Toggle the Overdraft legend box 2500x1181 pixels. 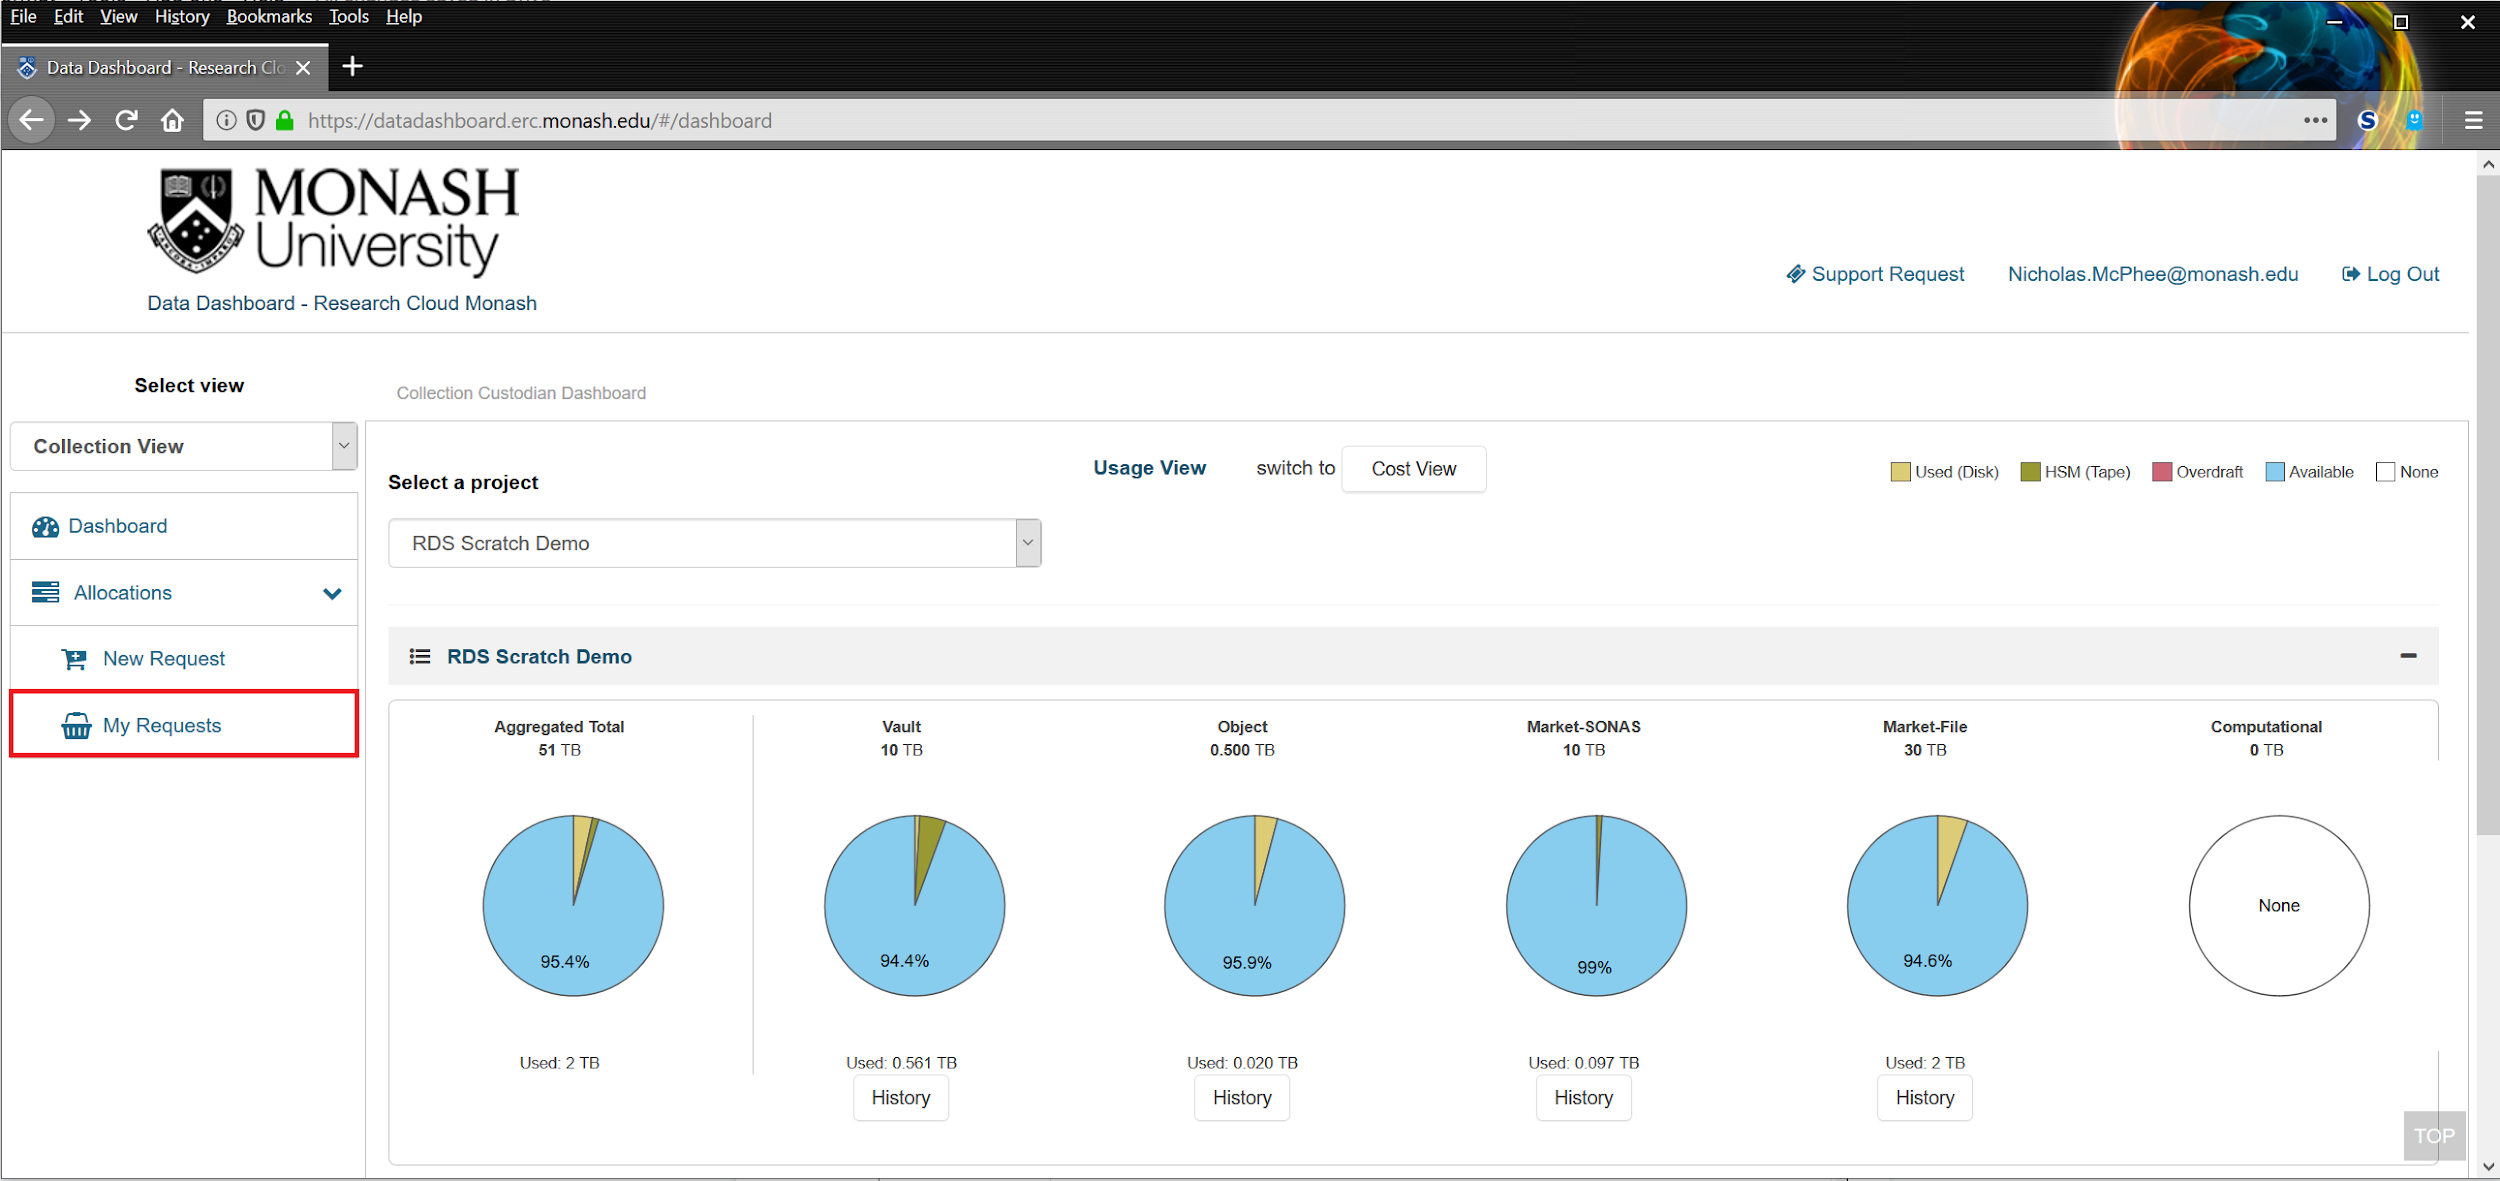tap(2162, 472)
